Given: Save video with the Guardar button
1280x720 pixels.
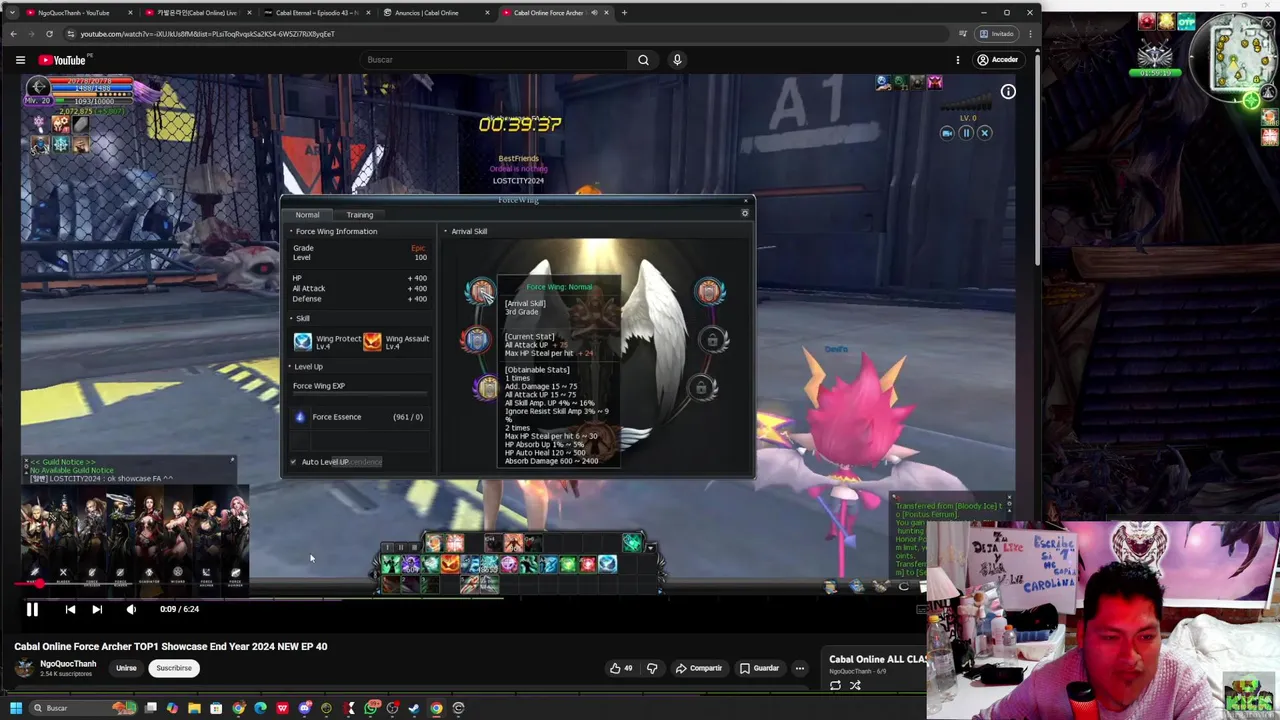Looking at the screenshot, I should pos(759,668).
